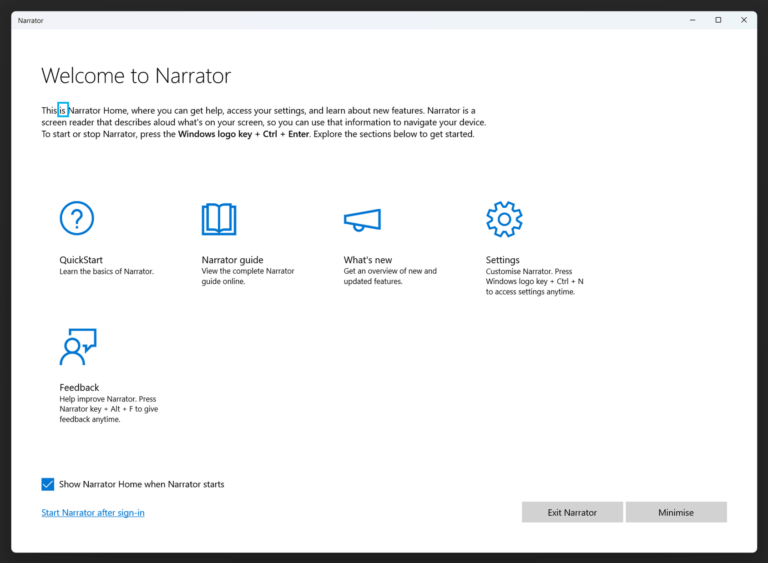Click the Feedback person with speech bubble icon
This screenshot has width=768, height=563.
pyautogui.click(x=78, y=346)
